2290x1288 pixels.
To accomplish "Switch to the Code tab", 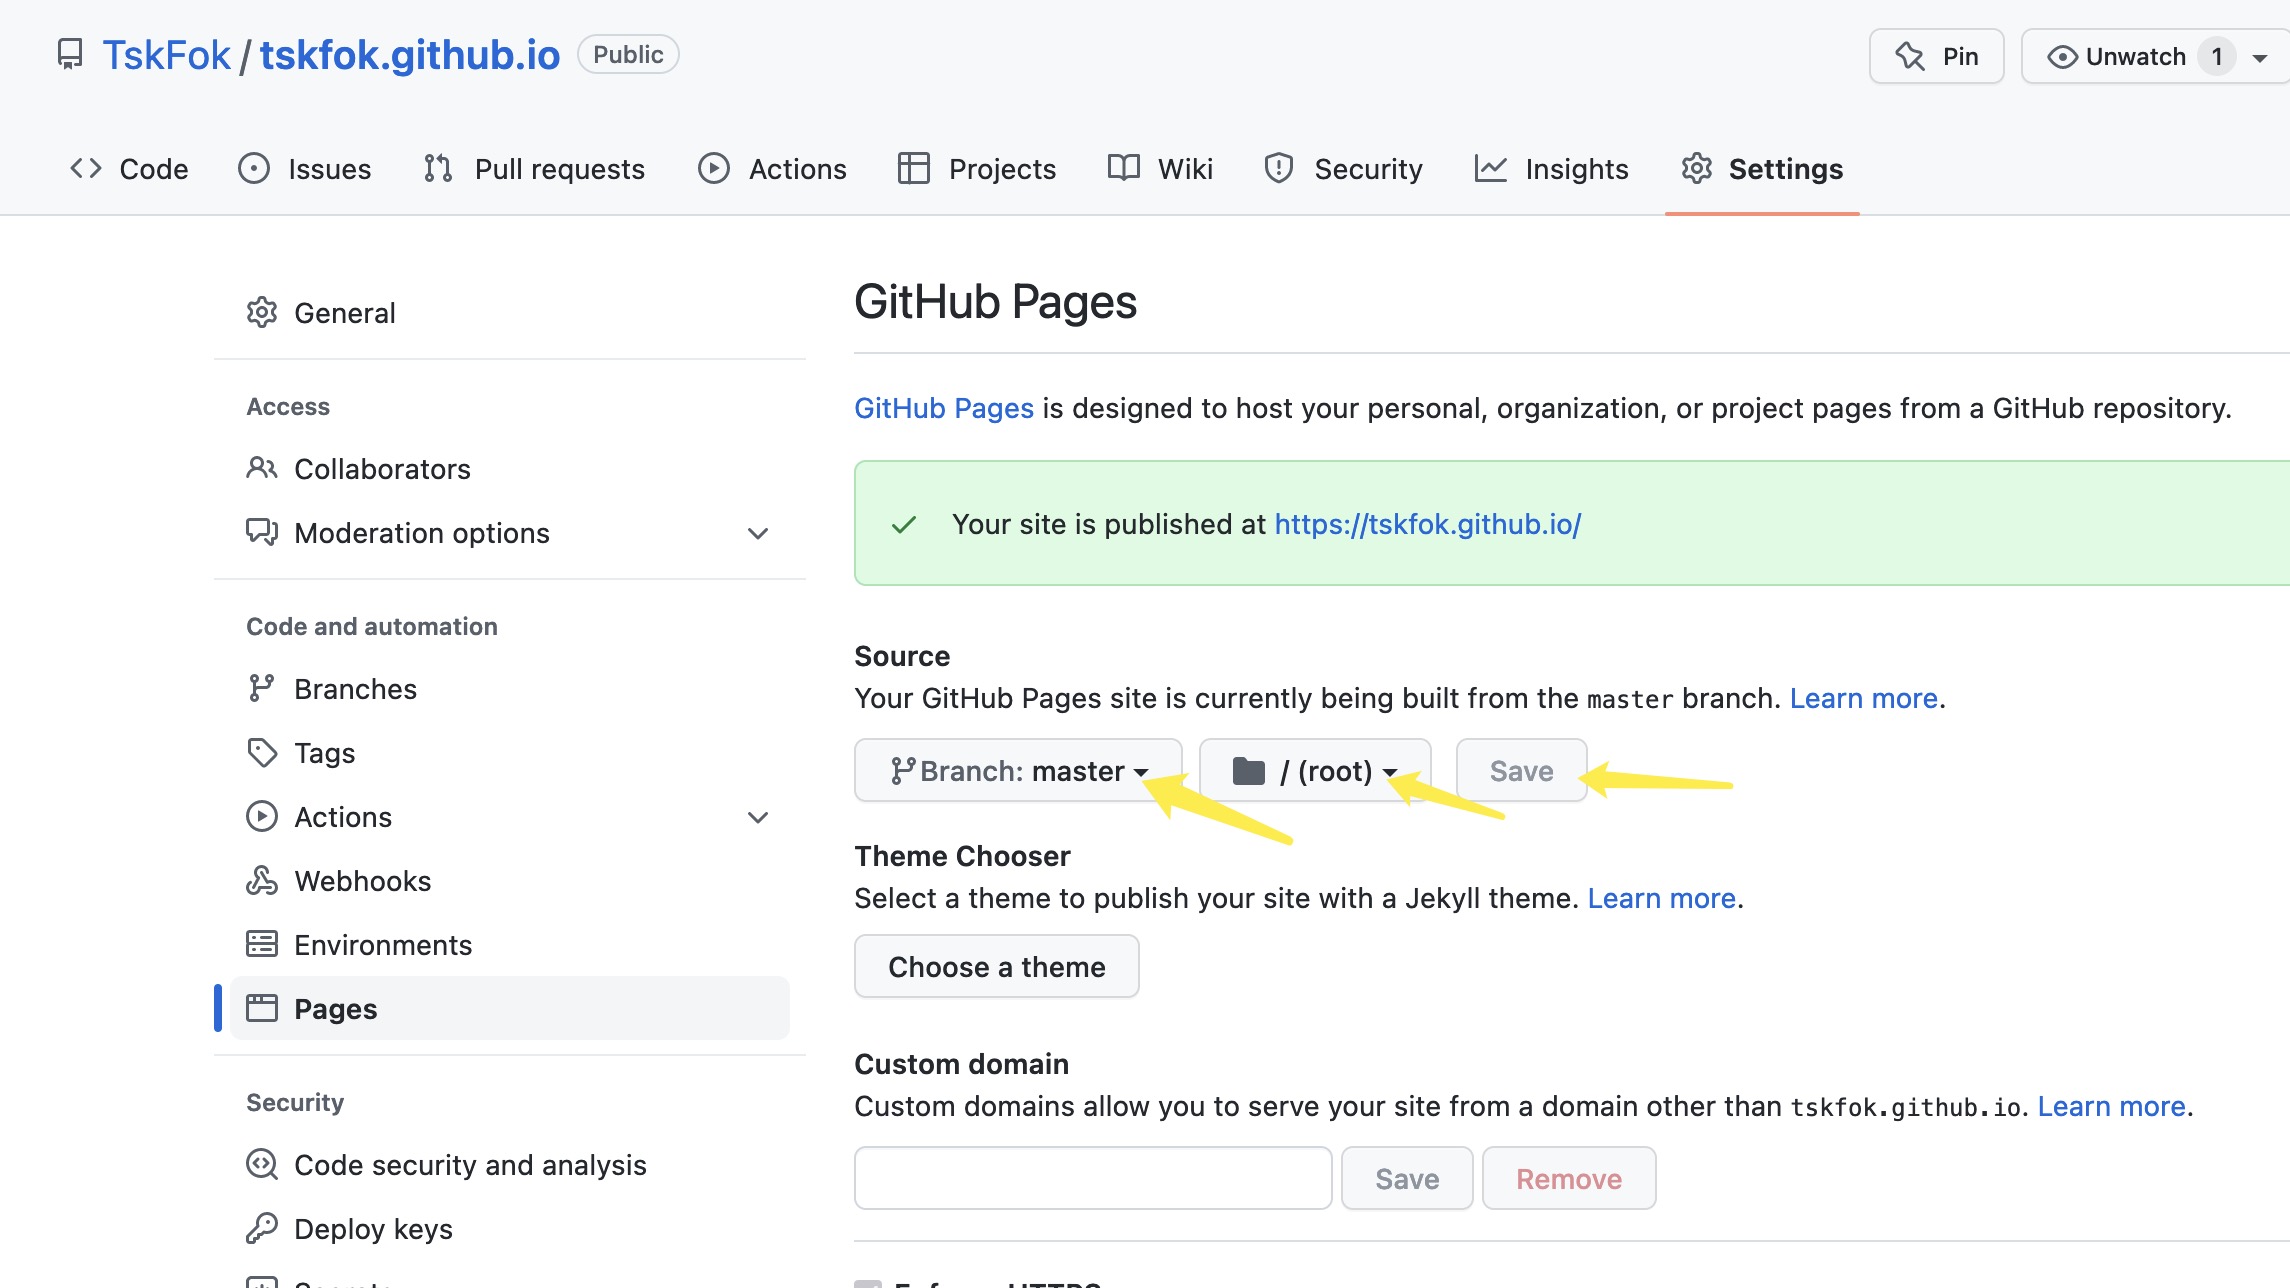I will tap(129, 169).
